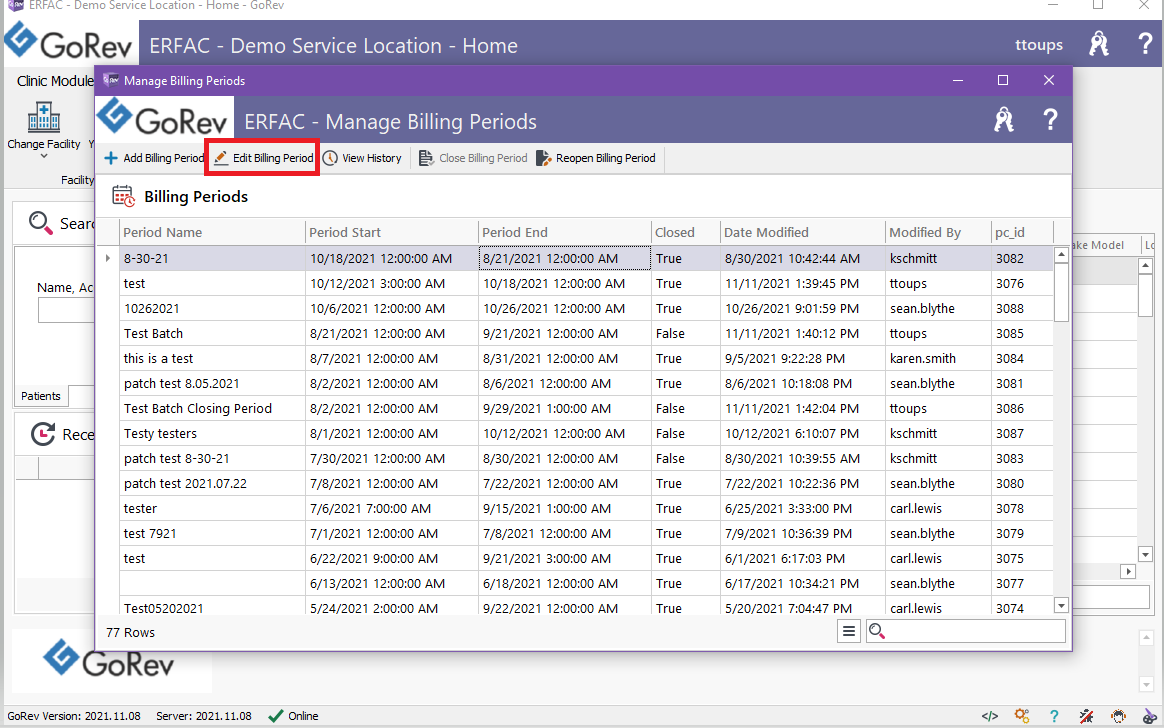Open help question mark in the Home window header

point(1145,45)
